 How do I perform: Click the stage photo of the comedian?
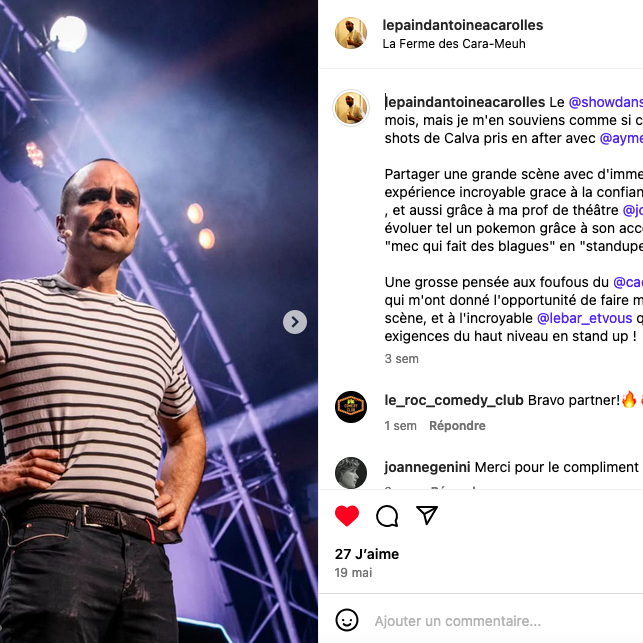click(x=159, y=322)
